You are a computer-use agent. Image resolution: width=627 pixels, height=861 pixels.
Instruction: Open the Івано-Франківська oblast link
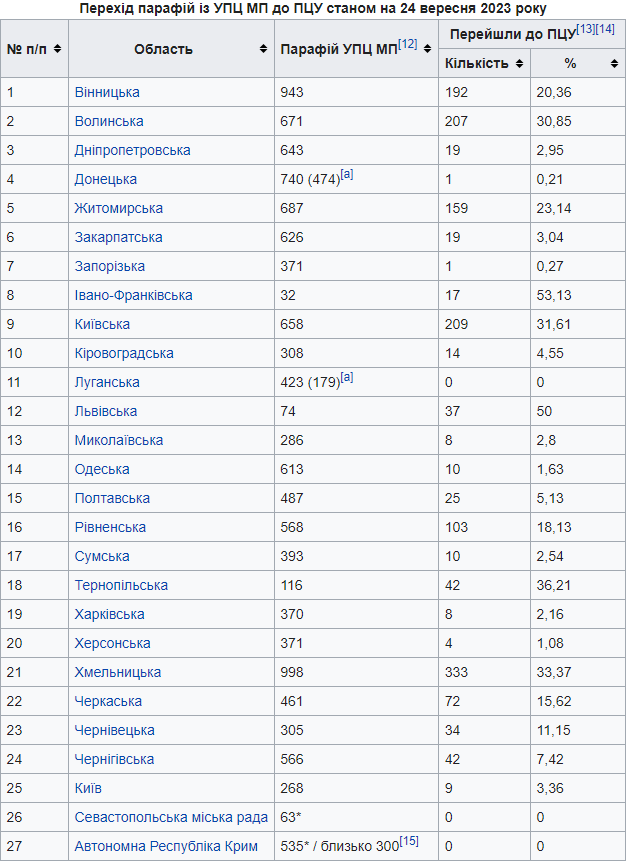click(x=133, y=295)
